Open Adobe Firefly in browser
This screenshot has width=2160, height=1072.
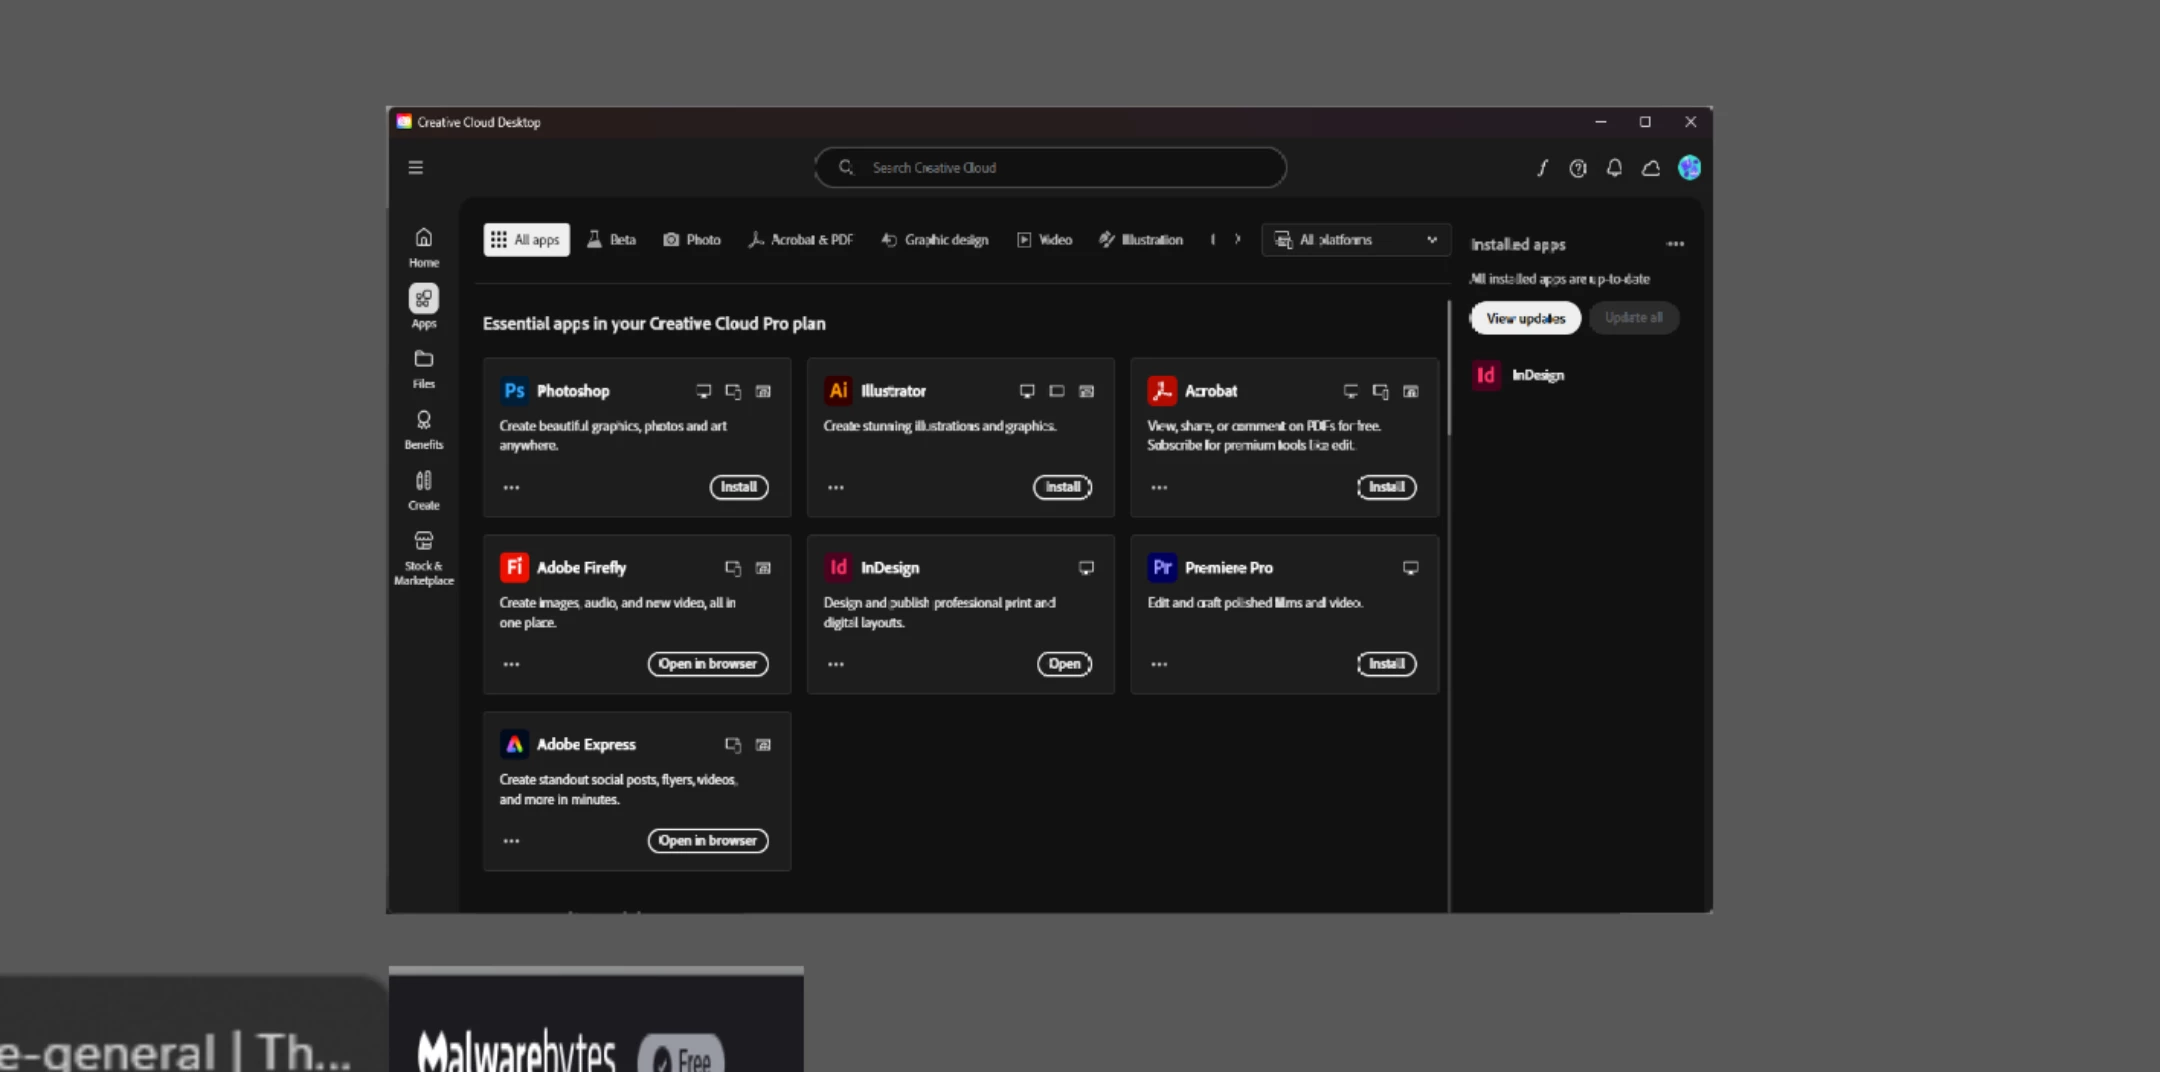(708, 664)
